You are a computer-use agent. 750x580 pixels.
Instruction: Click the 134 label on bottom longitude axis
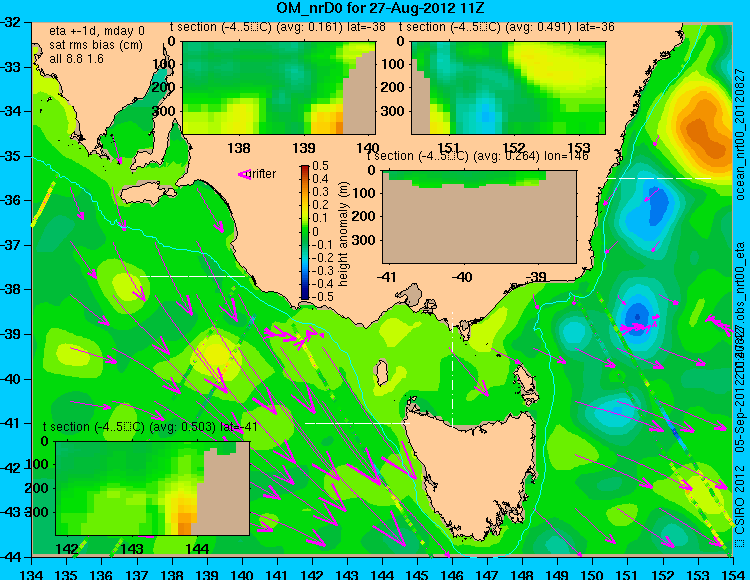coord(32,574)
